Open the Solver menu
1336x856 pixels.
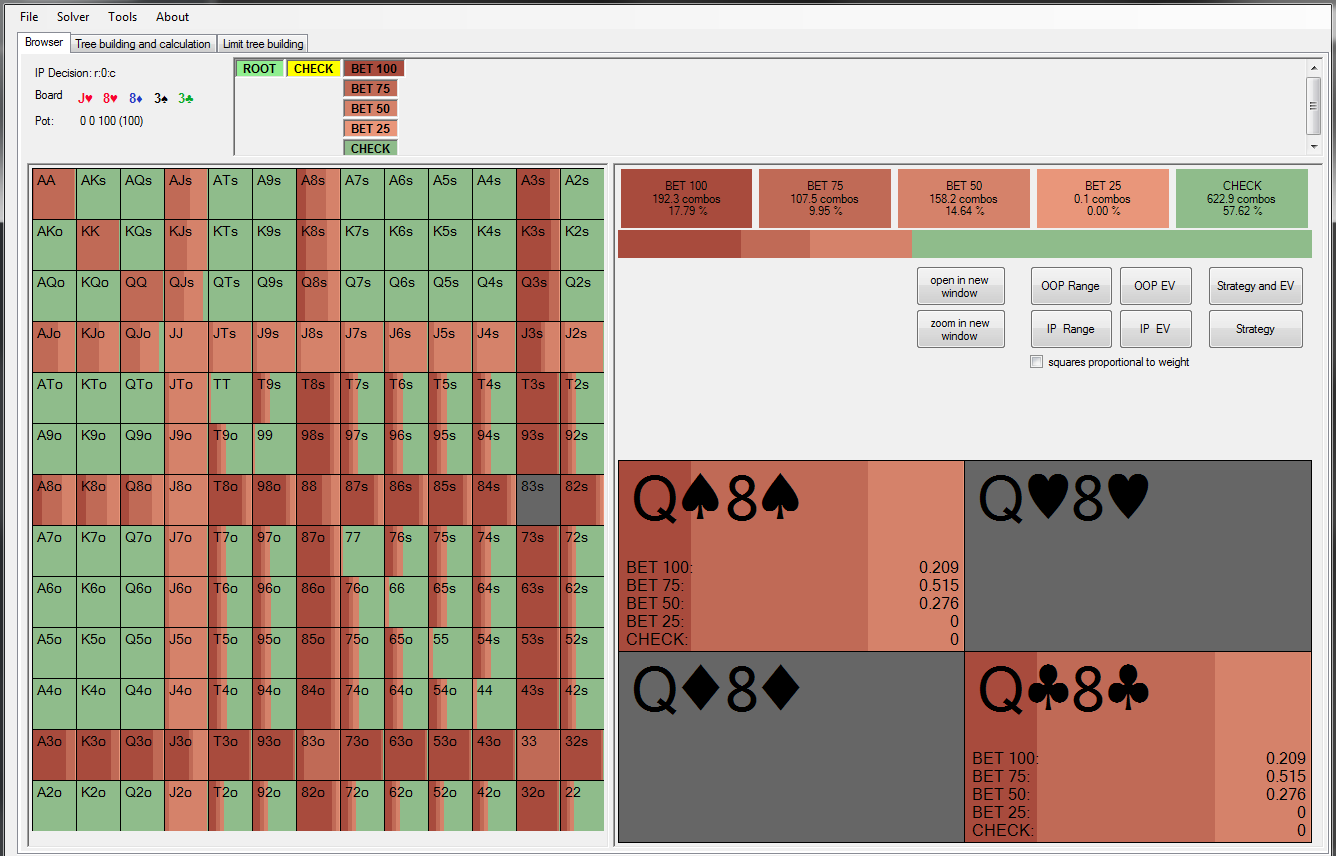73,17
